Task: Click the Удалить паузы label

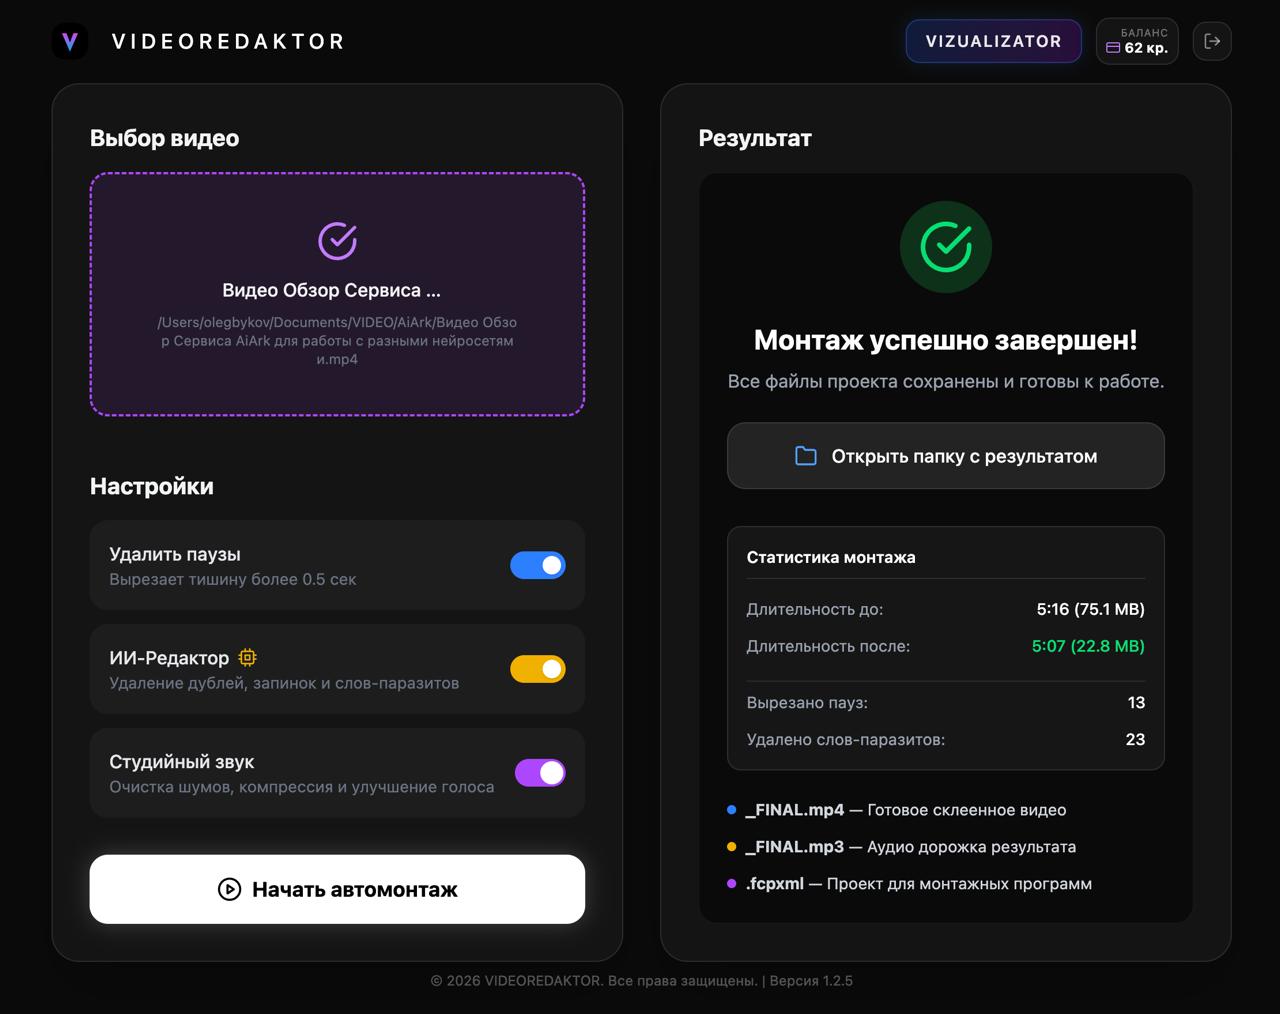Action: coord(175,554)
